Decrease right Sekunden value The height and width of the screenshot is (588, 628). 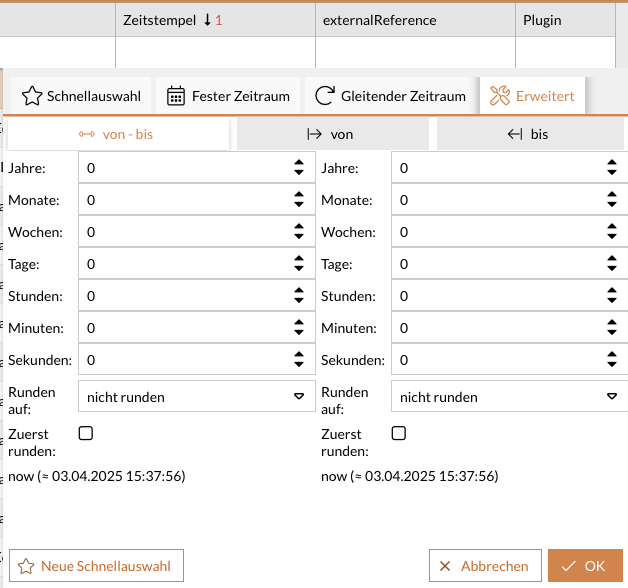click(612, 365)
